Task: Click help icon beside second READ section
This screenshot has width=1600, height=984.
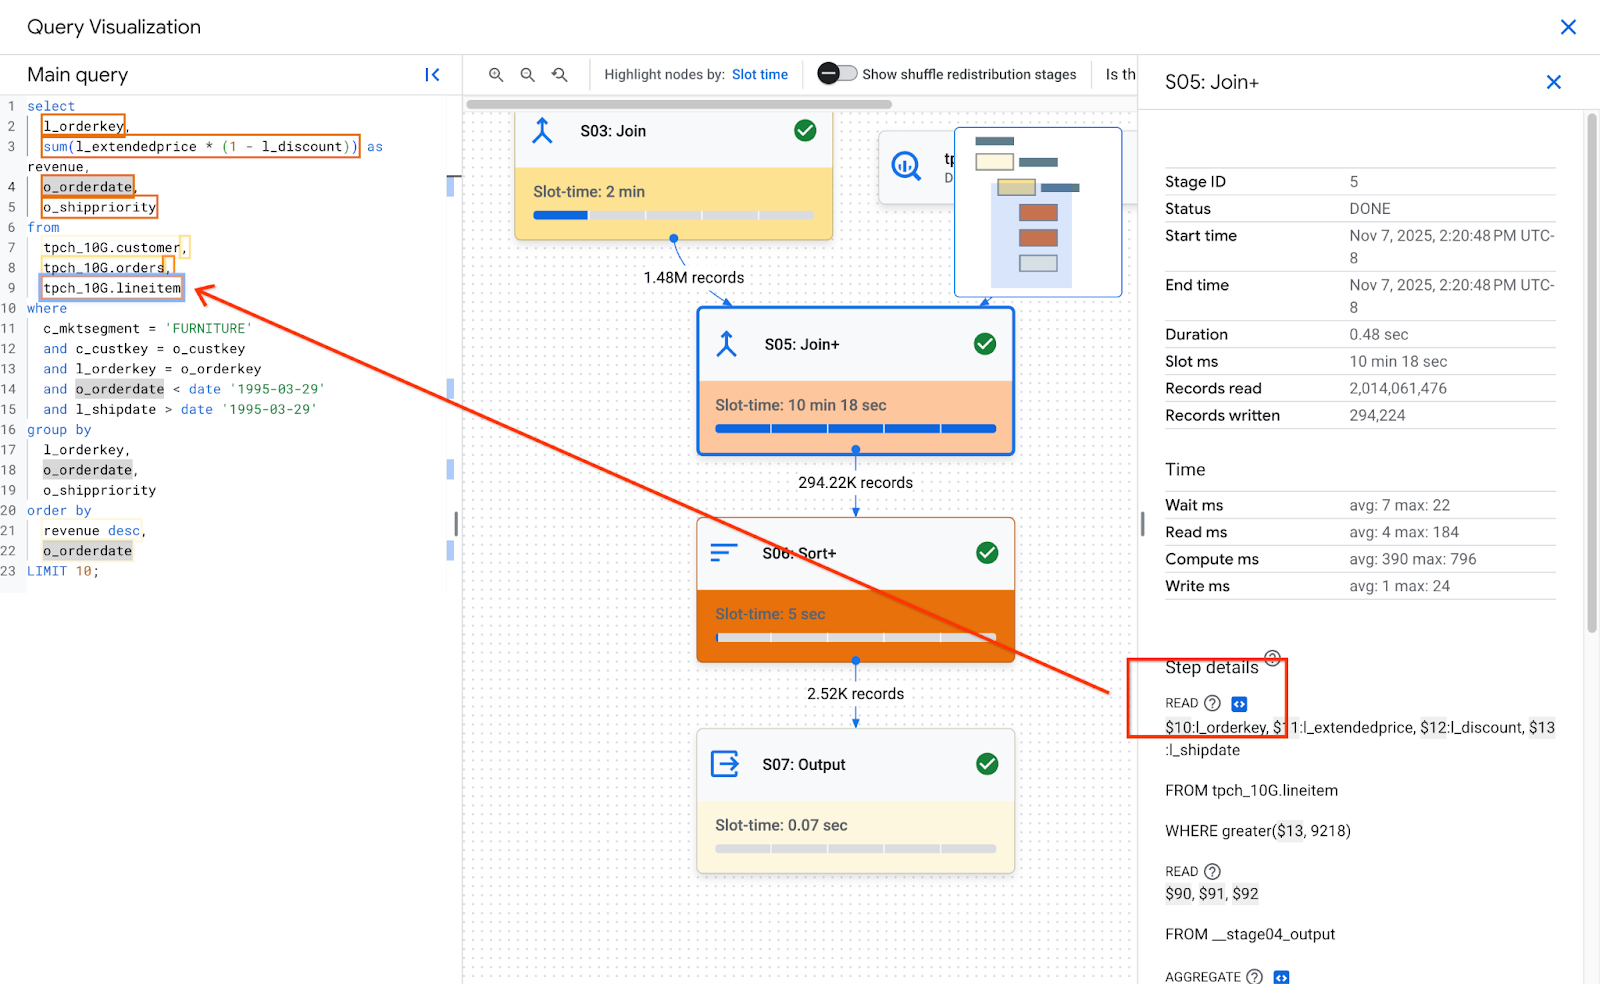Action: 1210,871
